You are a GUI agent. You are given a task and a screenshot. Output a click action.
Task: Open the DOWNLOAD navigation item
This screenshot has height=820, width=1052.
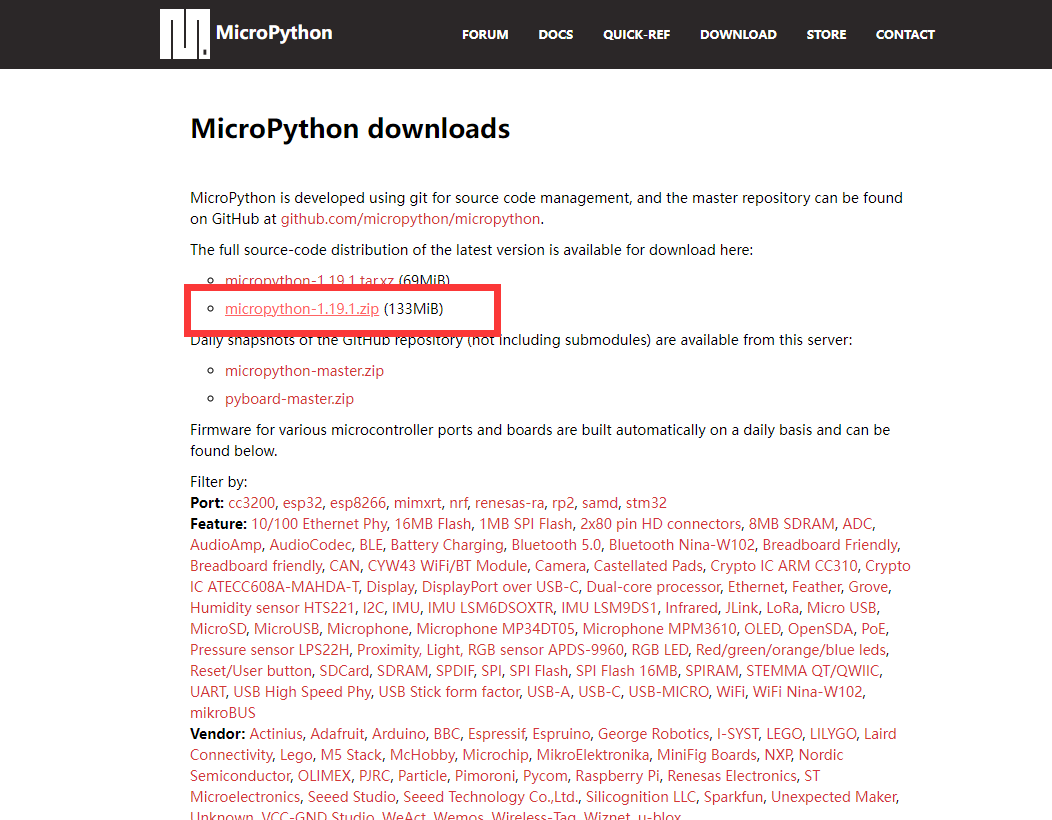(738, 34)
